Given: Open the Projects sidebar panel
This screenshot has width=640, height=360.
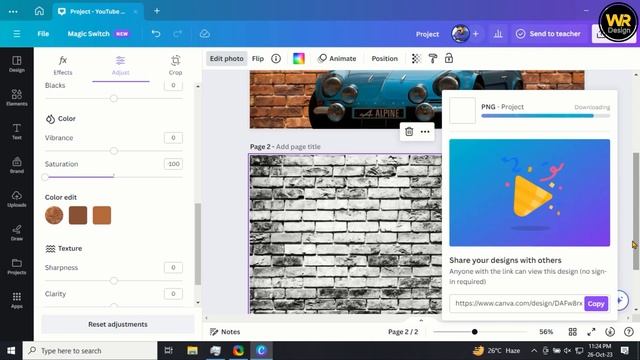Looking at the screenshot, I should tap(17, 267).
